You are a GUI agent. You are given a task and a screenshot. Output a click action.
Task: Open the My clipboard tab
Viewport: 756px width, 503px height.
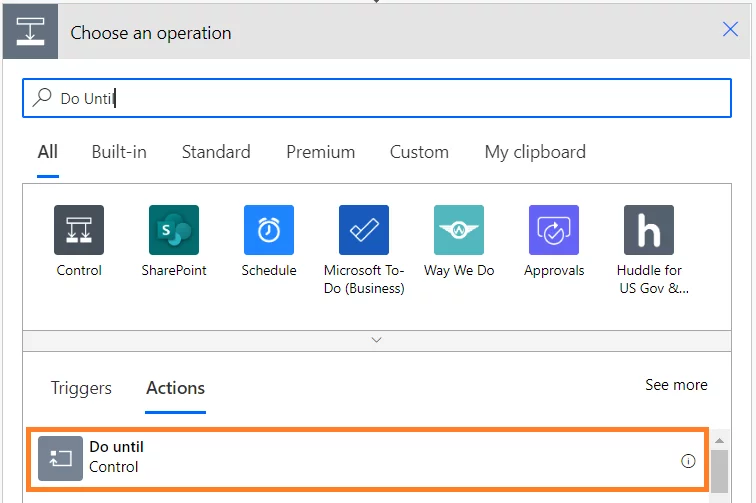[535, 152]
